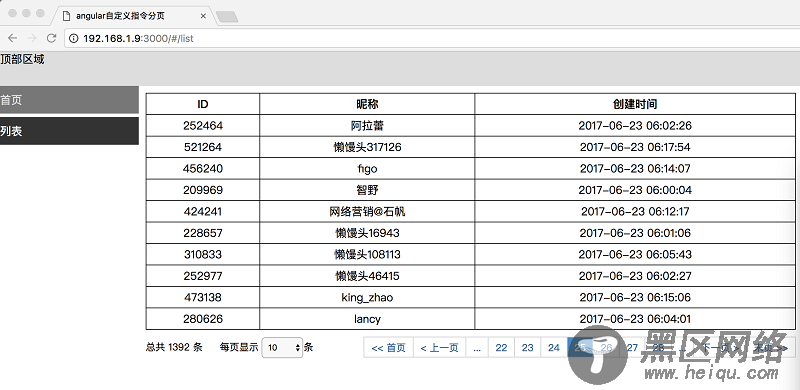Click timestamp 2017-06-23 06:04:01

(x=635, y=319)
